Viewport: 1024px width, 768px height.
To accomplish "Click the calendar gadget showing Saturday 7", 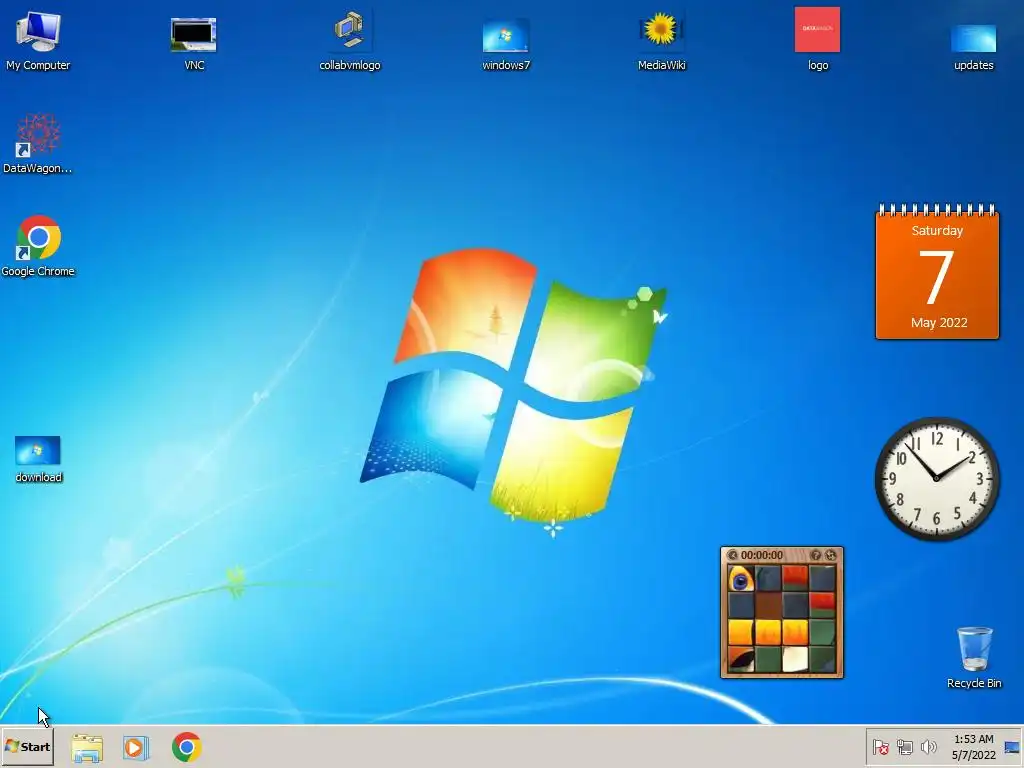I will [x=937, y=272].
